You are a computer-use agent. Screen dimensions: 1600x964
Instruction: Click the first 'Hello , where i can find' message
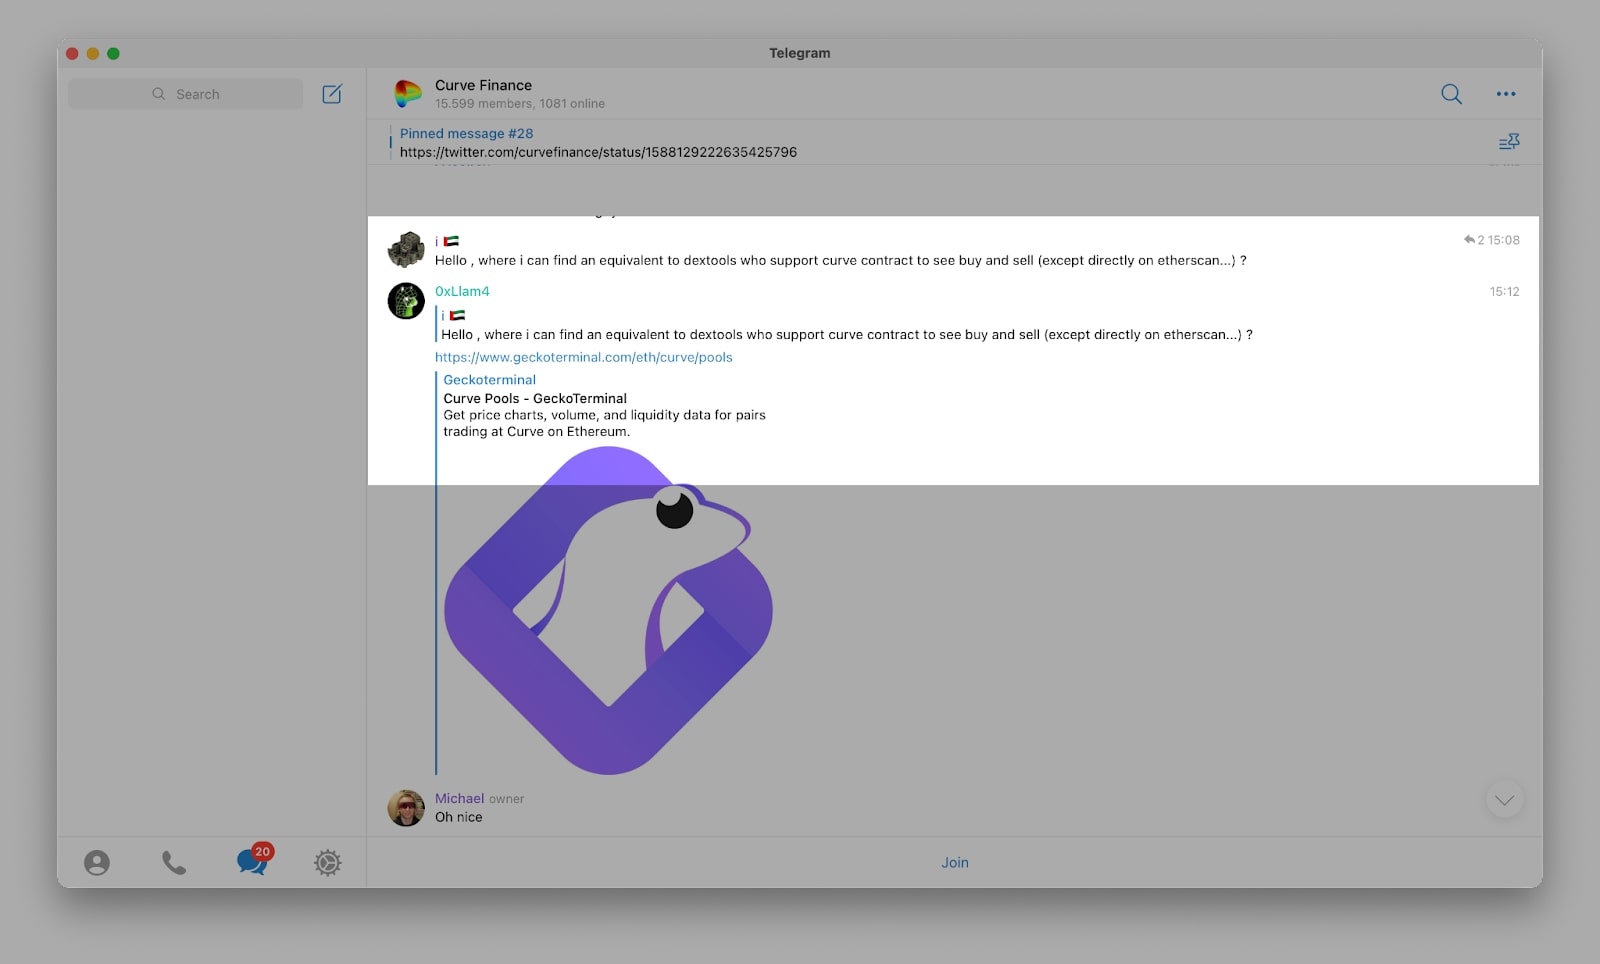tap(840, 260)
